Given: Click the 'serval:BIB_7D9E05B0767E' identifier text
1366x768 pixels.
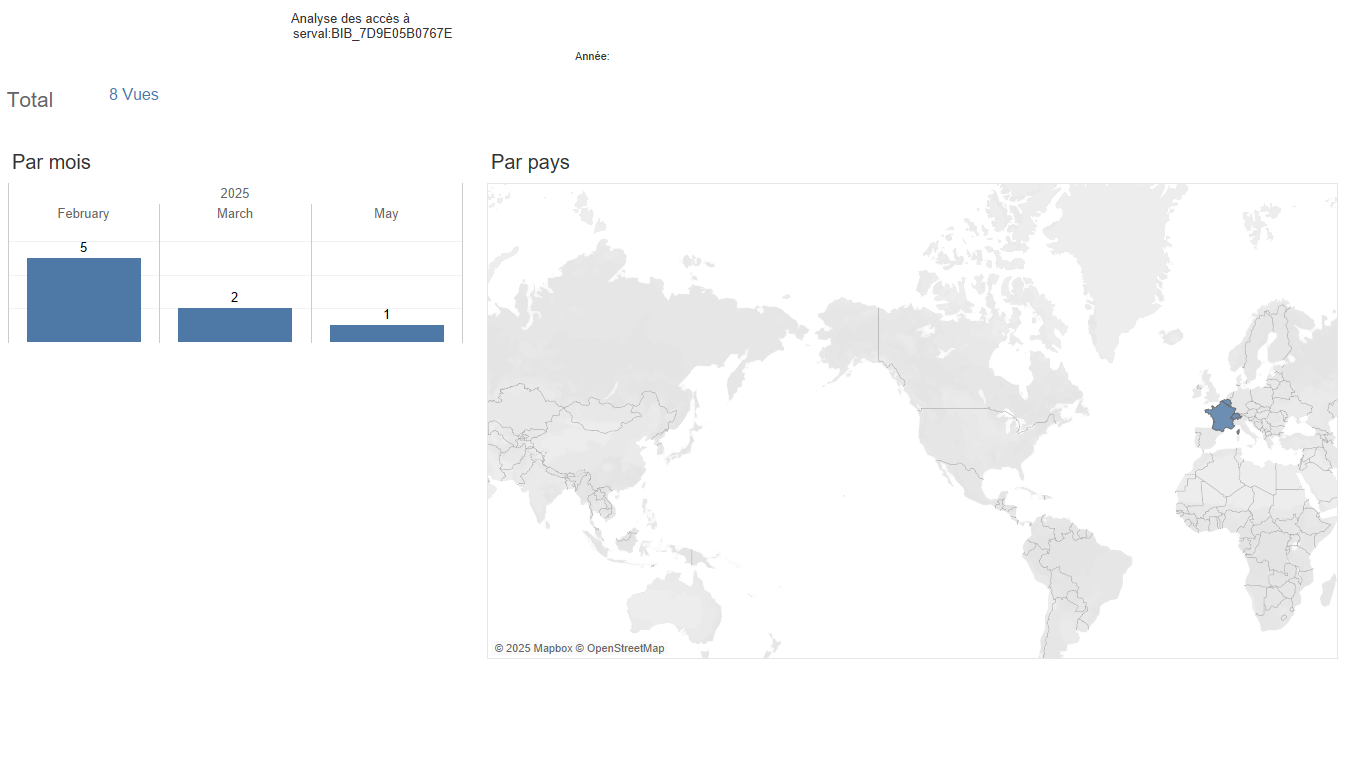Looking at the screenshot, I should (x=372, y=34).
